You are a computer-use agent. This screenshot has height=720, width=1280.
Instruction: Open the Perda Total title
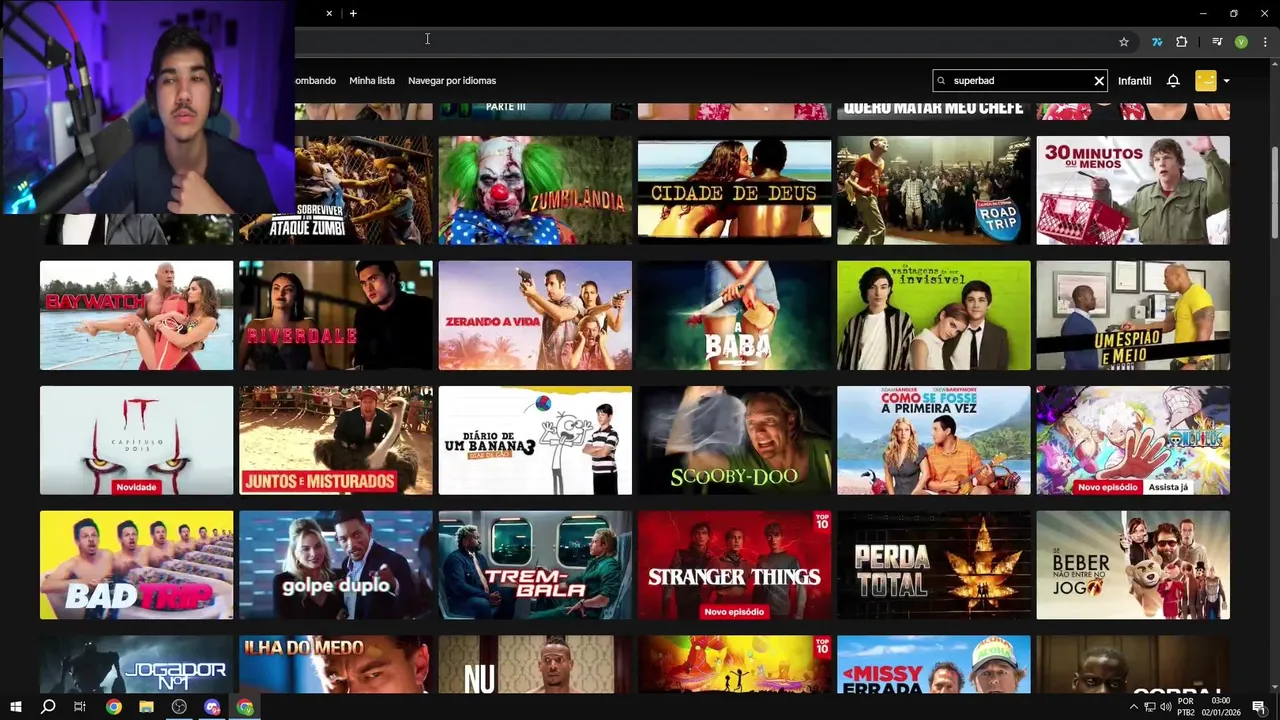pos(933,565)
